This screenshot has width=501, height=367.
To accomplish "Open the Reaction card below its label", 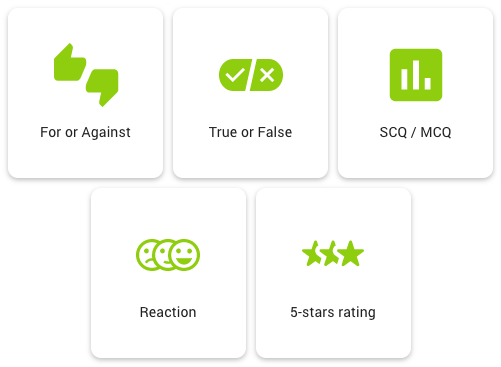I will point(168,338).
